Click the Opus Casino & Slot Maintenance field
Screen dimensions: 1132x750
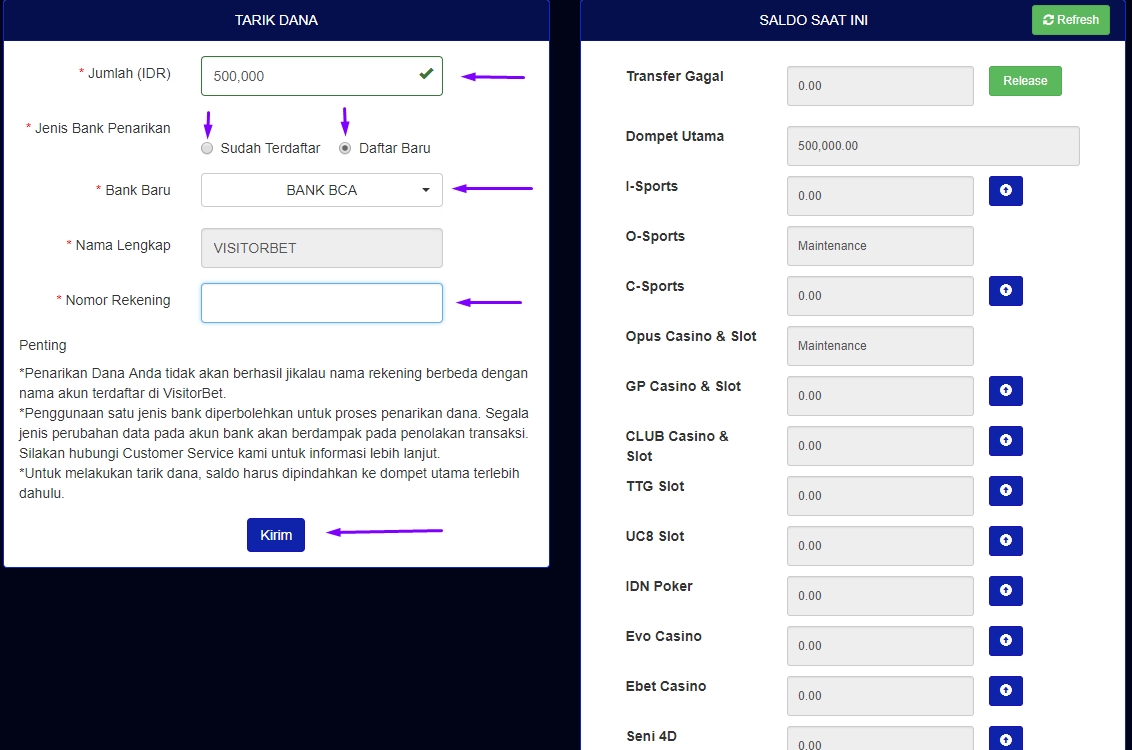880,346
